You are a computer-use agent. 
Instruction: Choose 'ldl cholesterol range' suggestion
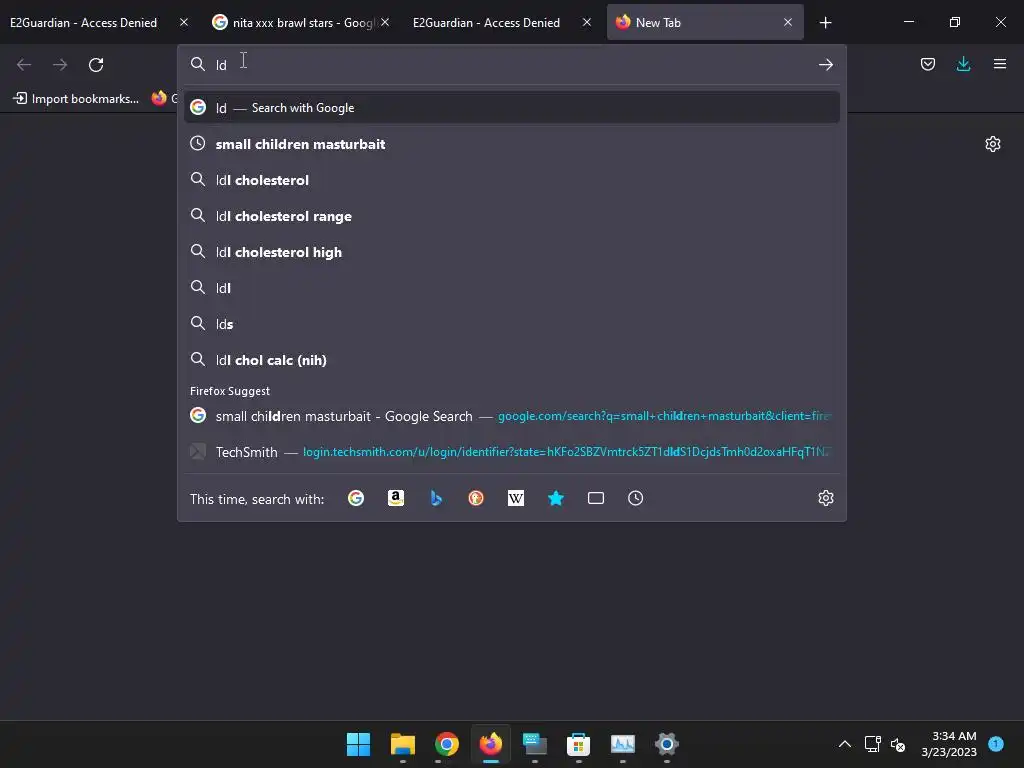[x=512, y=216]
